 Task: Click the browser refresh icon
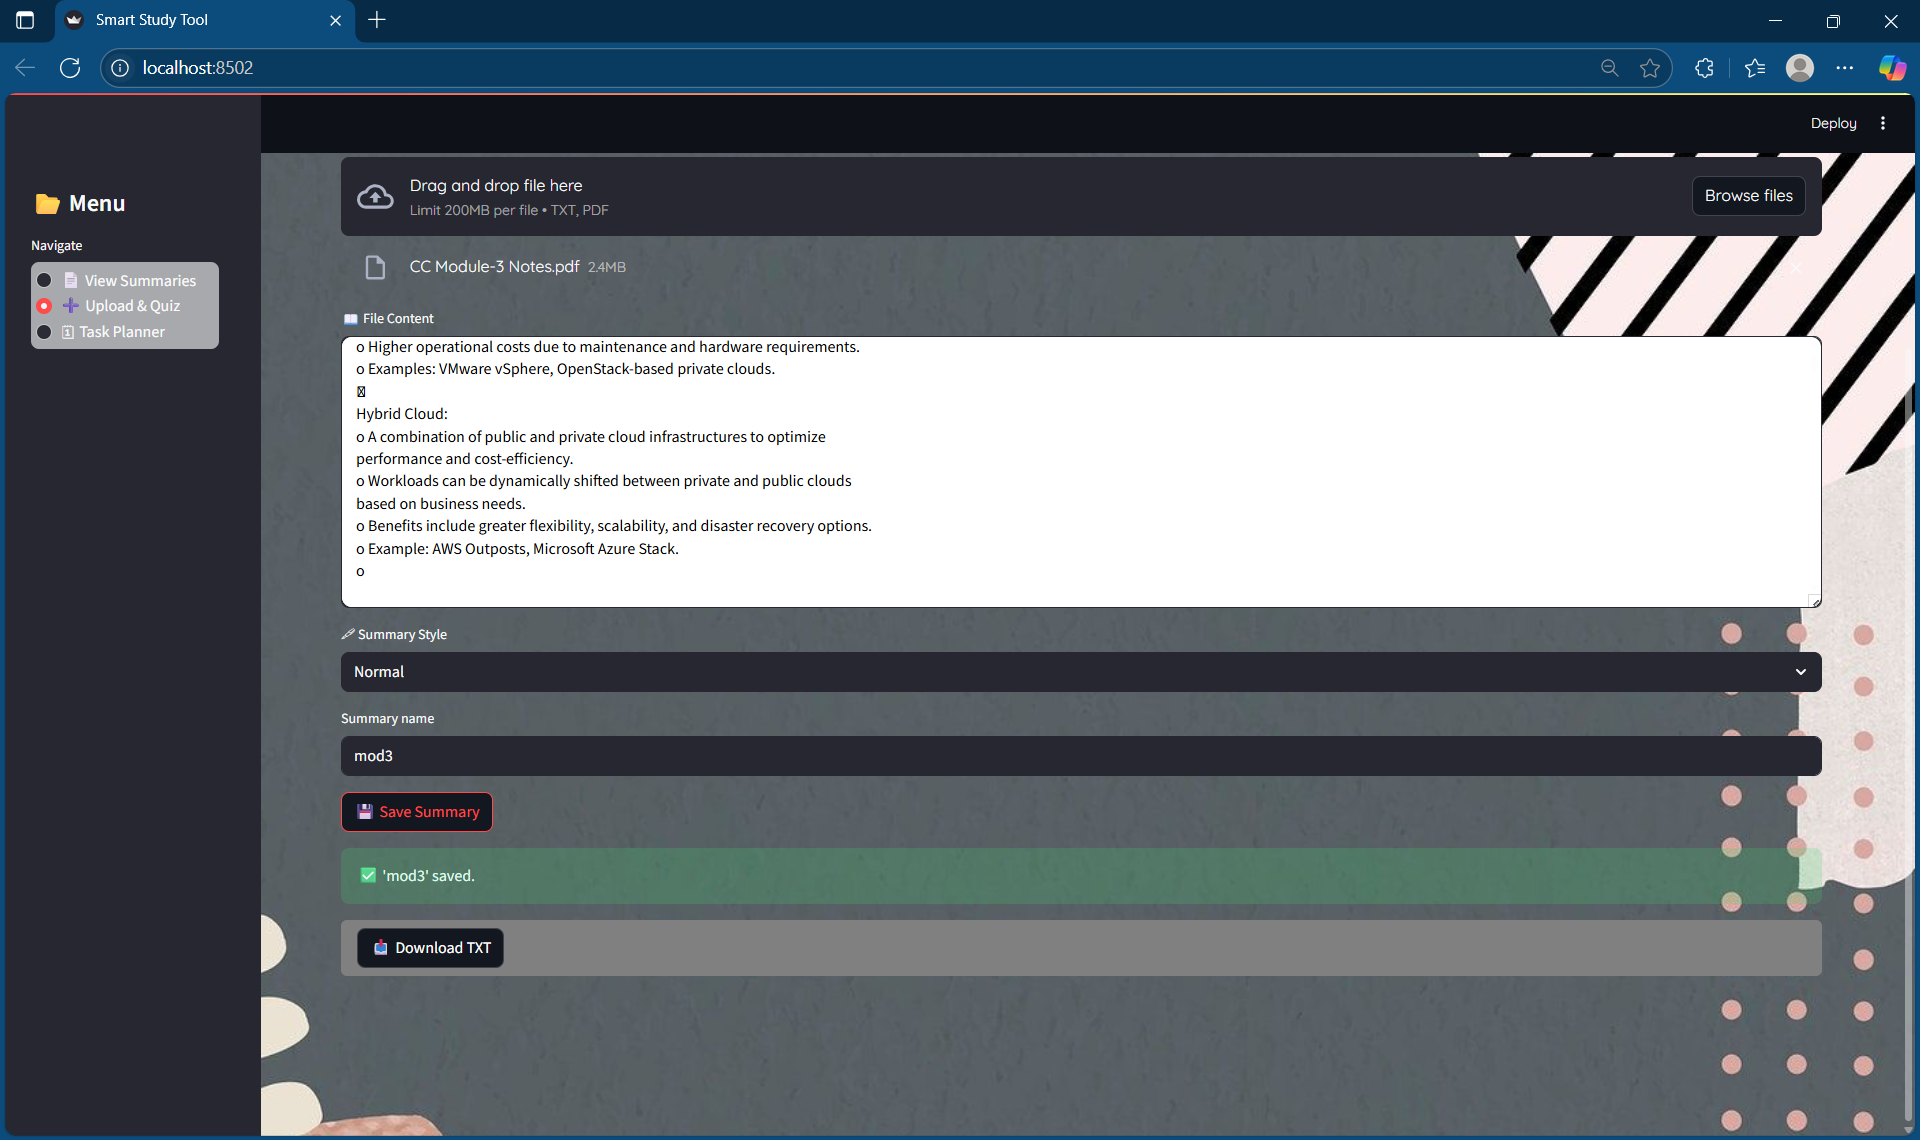70,68
